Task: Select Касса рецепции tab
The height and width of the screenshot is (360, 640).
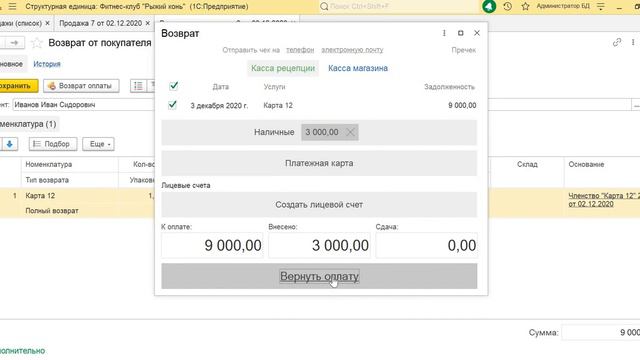Action: (x=283, y=68)
